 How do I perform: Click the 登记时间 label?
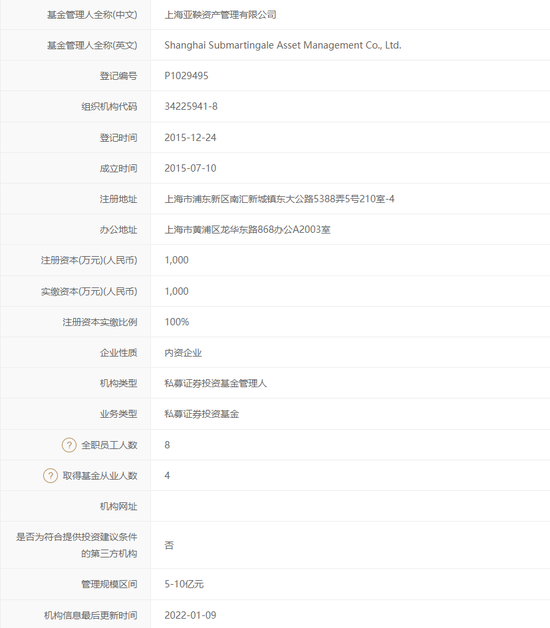pos(119,138)
